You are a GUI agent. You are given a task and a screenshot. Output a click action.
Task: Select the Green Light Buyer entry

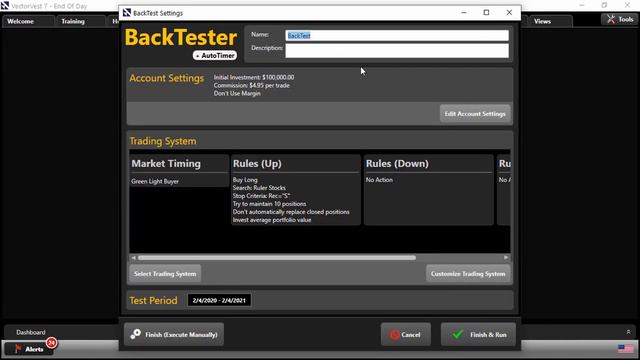[155, 181]
